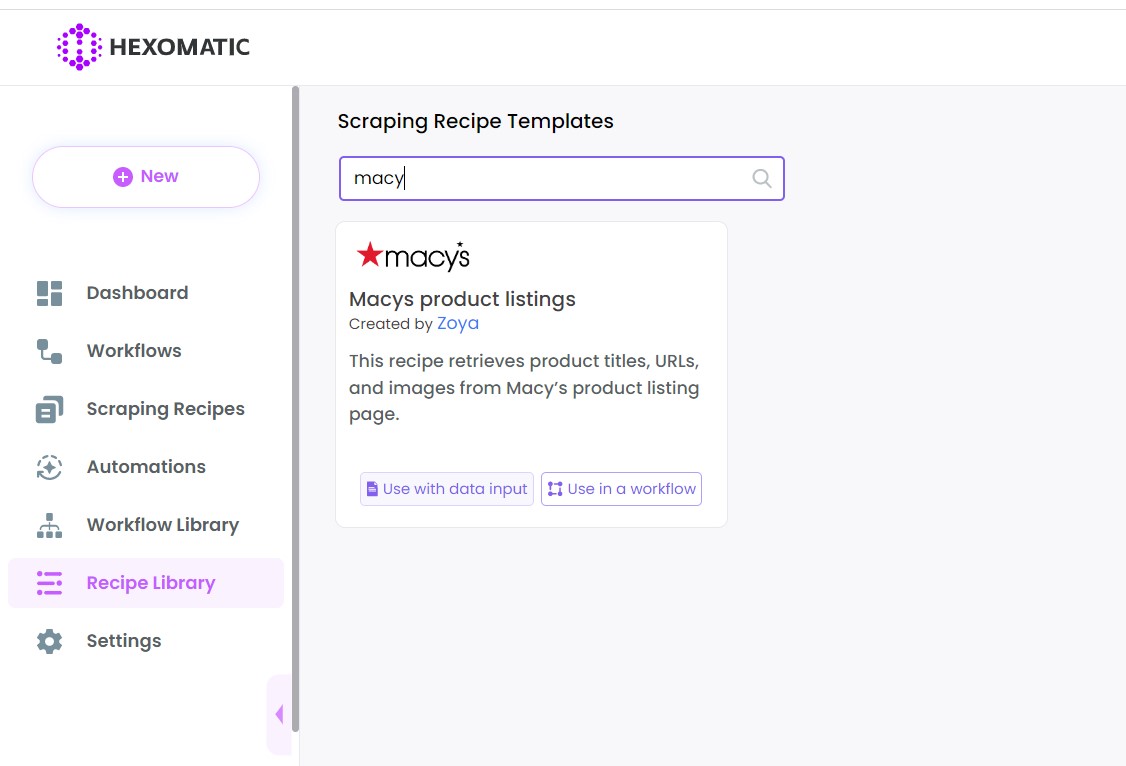Click inside the recipe search field
The image size is (1126, 766).
[550, 177]
